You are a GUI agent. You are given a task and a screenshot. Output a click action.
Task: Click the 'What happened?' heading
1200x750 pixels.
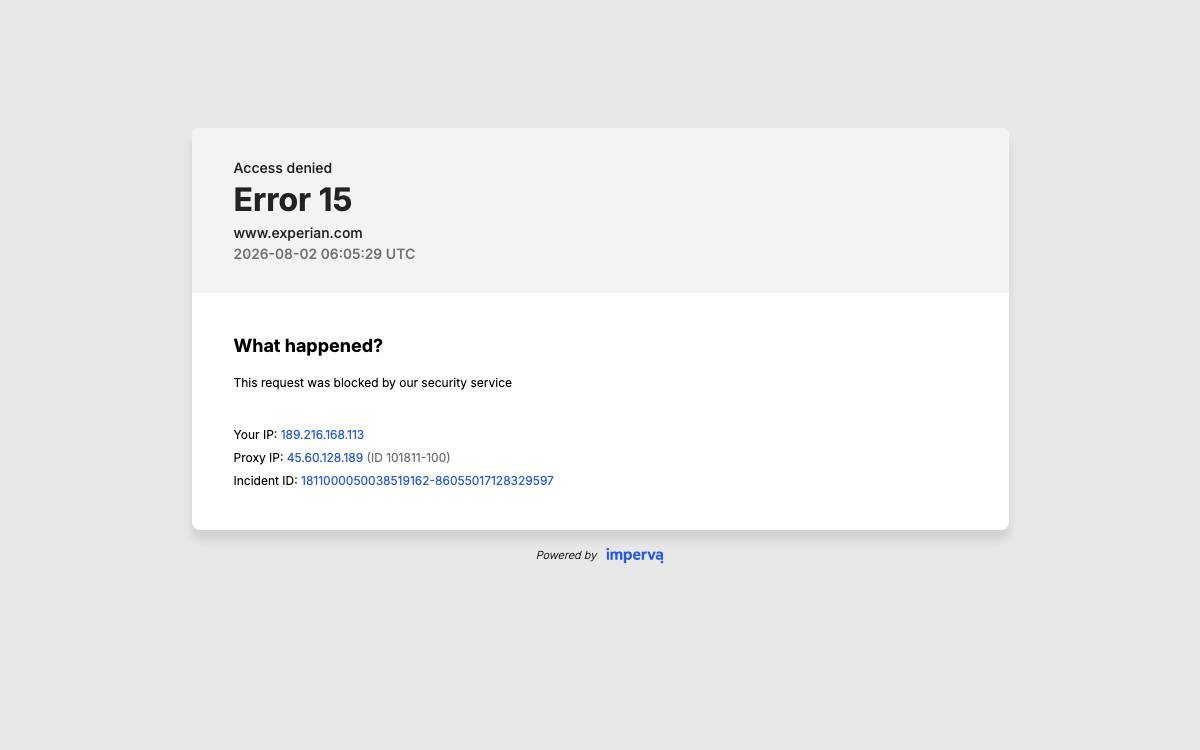308,346
